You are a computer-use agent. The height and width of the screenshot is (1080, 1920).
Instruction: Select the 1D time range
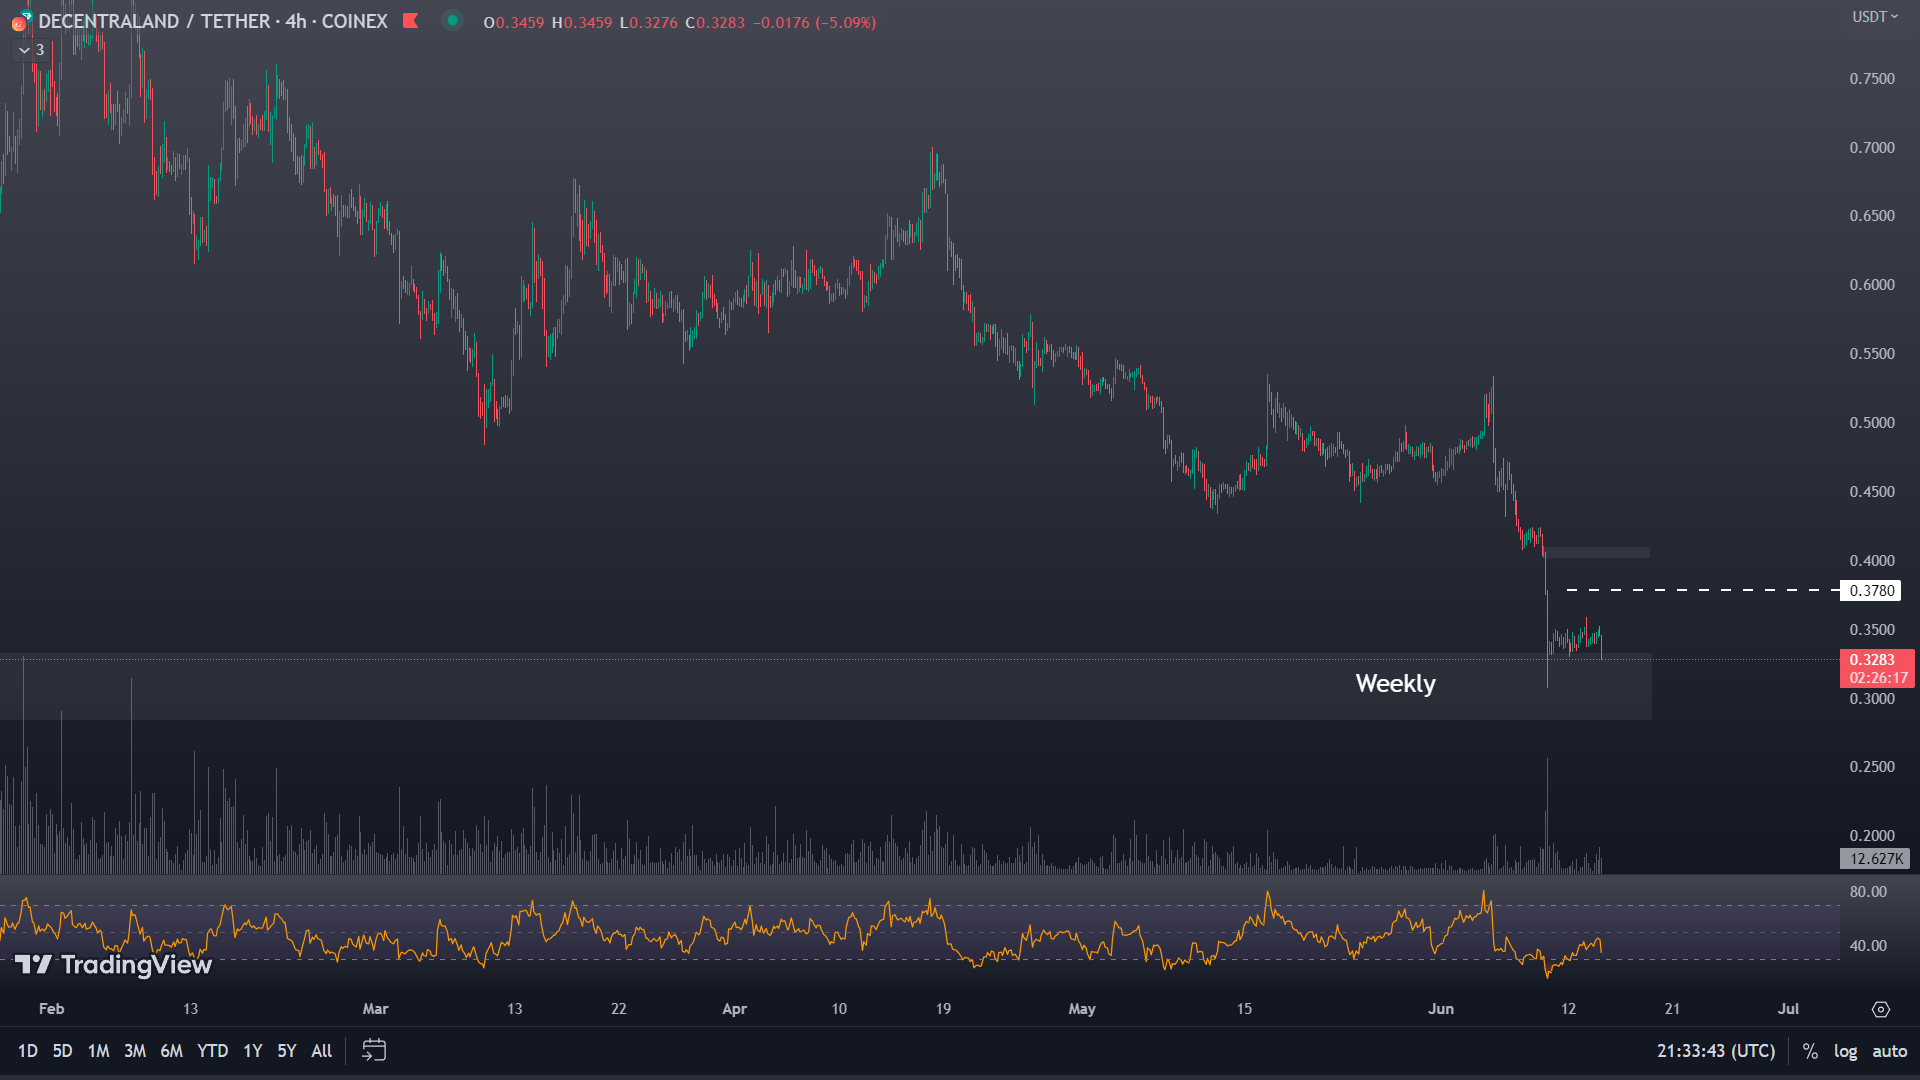point(28,1051)
